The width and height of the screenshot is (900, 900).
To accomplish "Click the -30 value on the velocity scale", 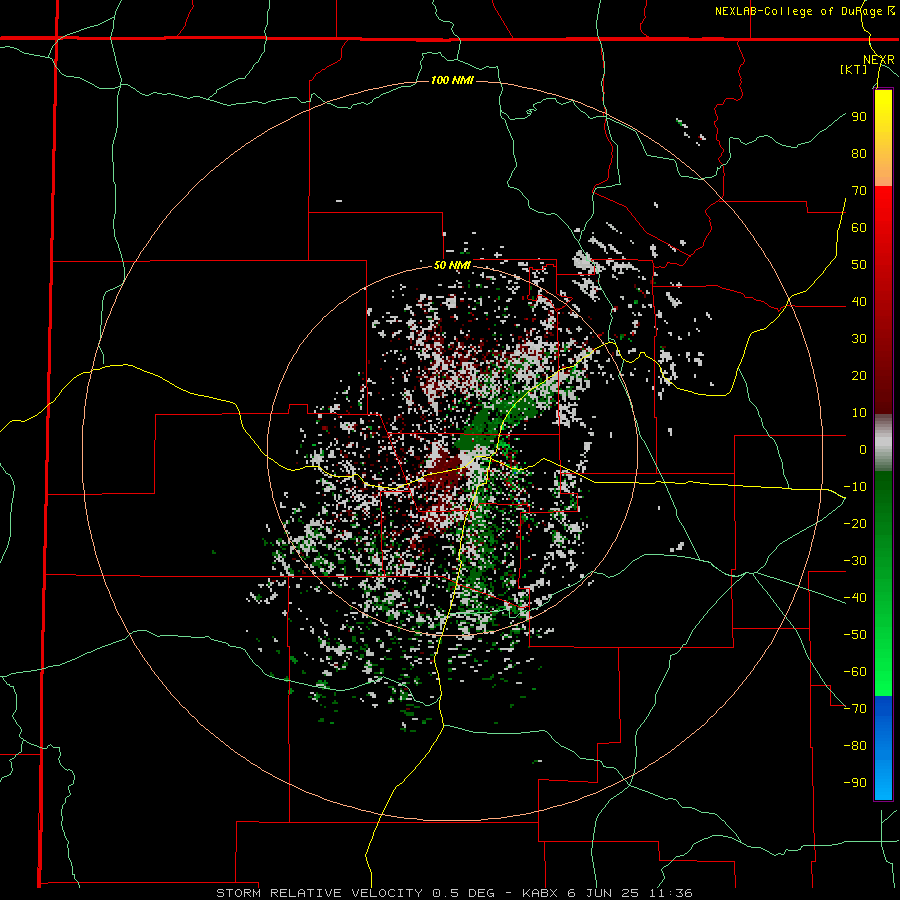I will [x=855, y=561].
